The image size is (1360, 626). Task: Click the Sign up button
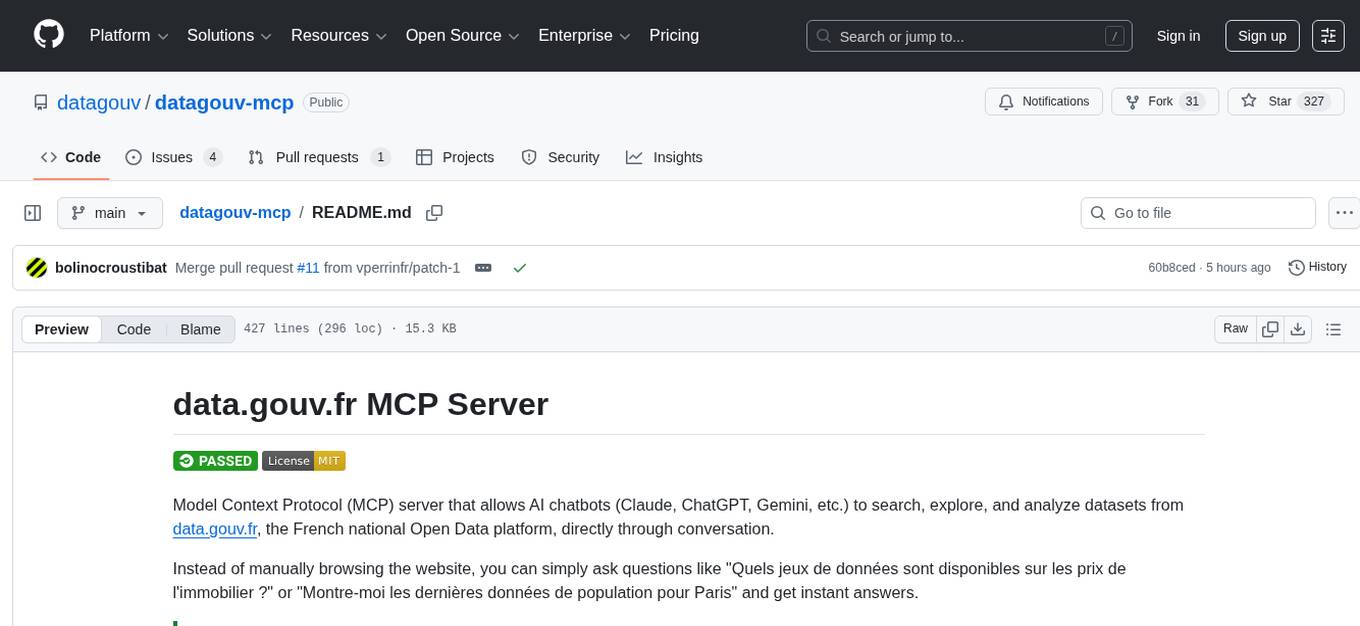(1261, 35)
